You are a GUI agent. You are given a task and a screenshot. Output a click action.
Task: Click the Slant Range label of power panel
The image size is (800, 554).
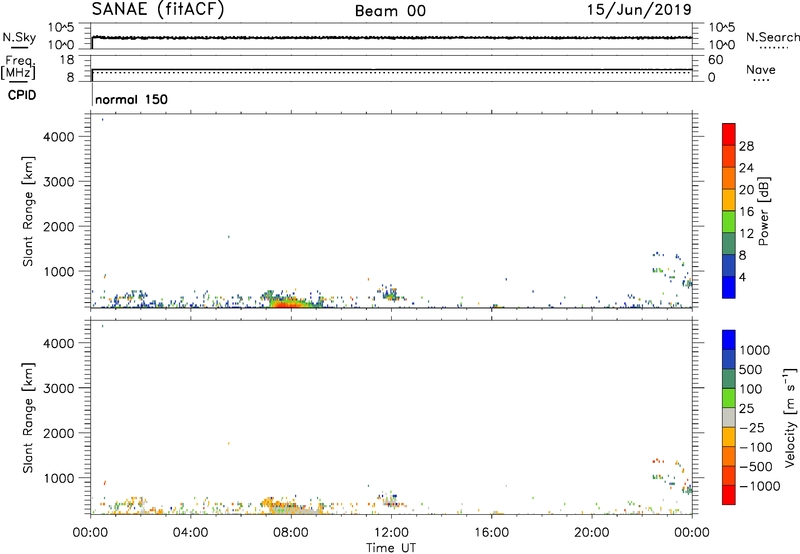point(28,211)
